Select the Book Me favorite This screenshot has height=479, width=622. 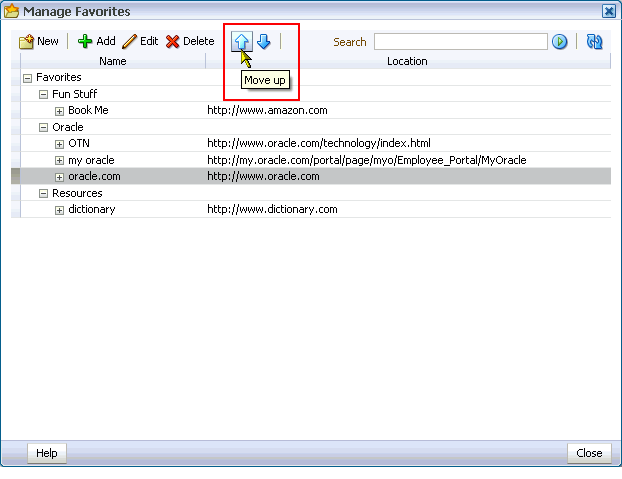pyautogui.click(x=88, y=110)
